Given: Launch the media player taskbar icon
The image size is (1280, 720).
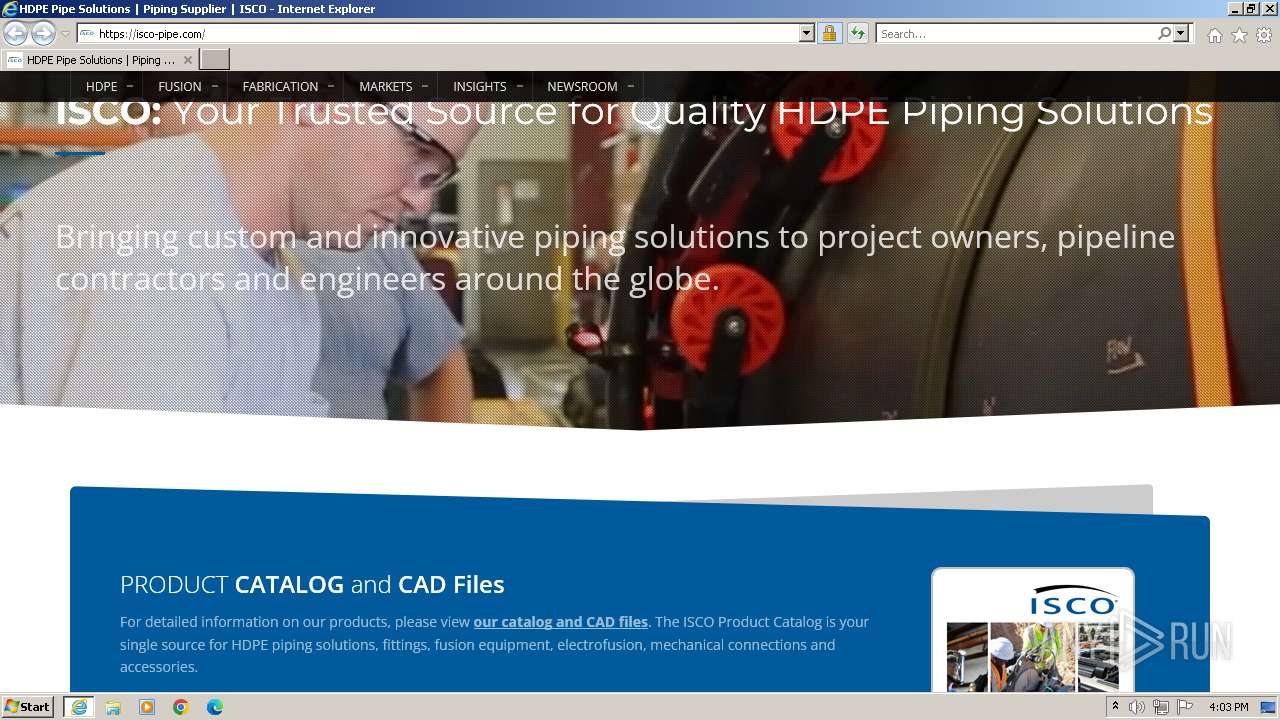Looking at the screenshot, I should click(x=147, y=707).
